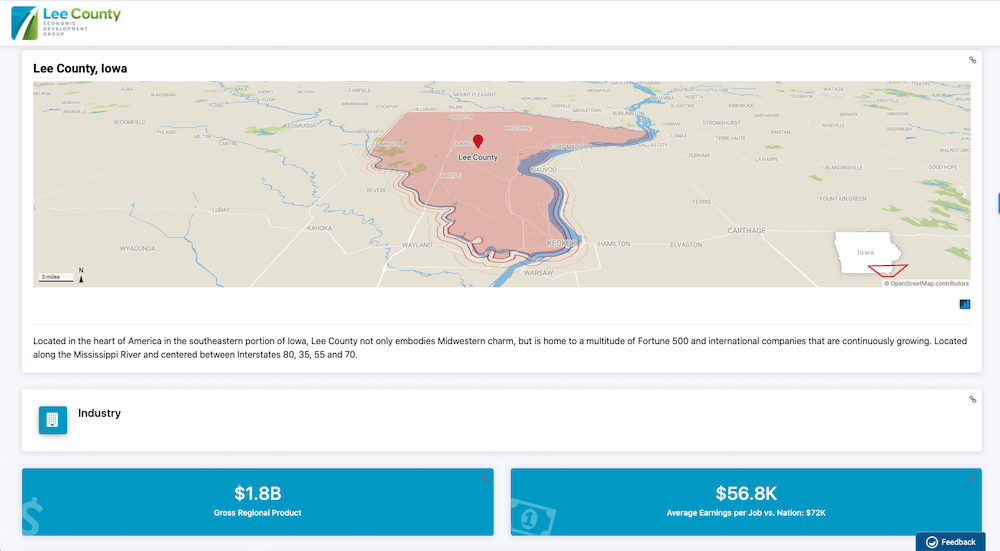Image resolution: width=1000 pixels, height=551 pixels.
Task: Click the Feedback checkmark icon
Action: pyautogui.click(x=932, y=542)
